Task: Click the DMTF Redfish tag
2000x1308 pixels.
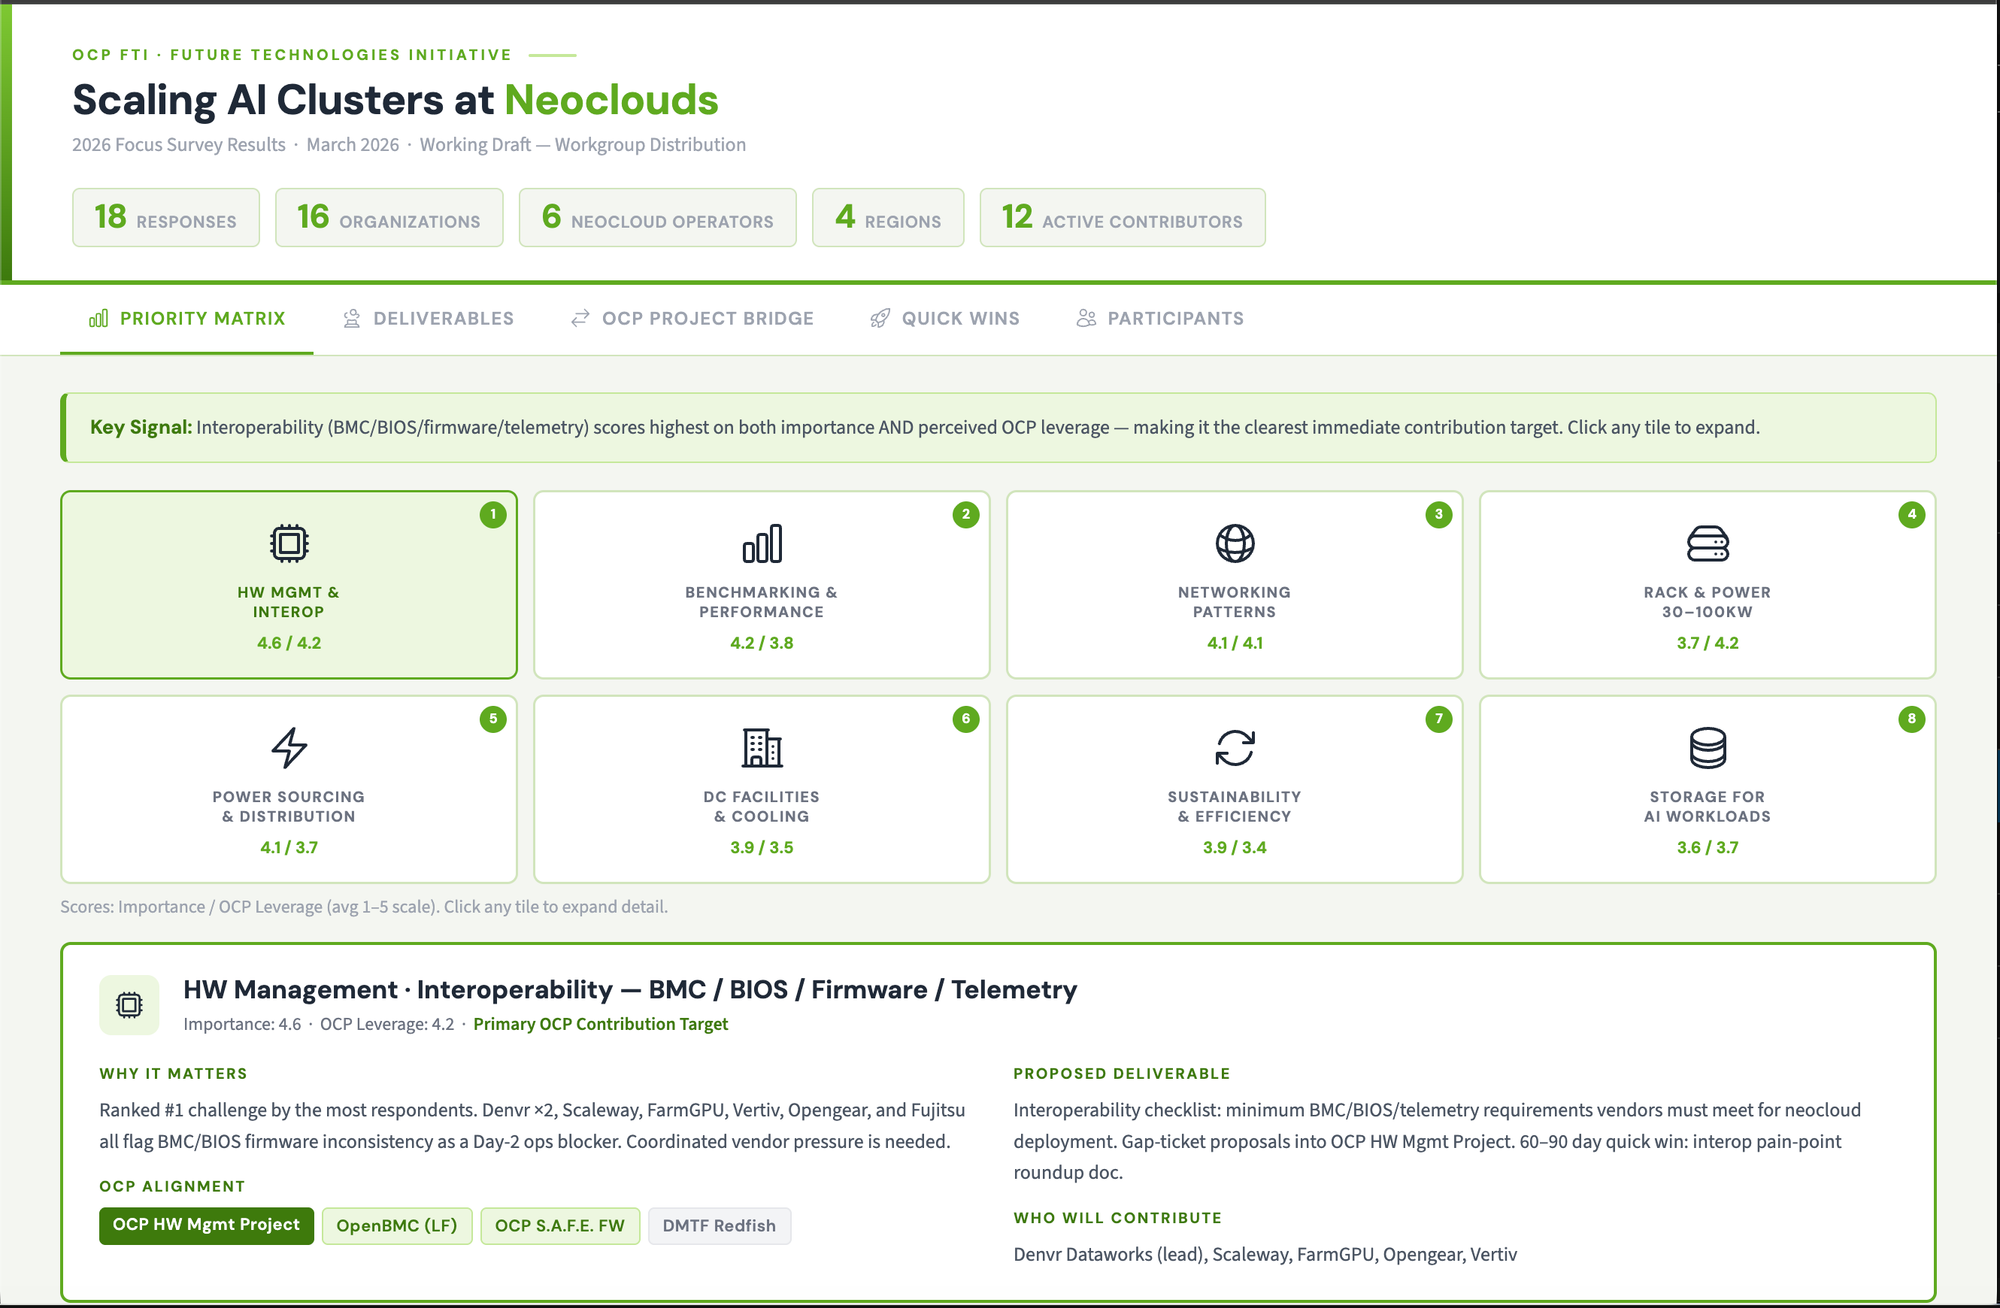Action: tap(719, 1225)
